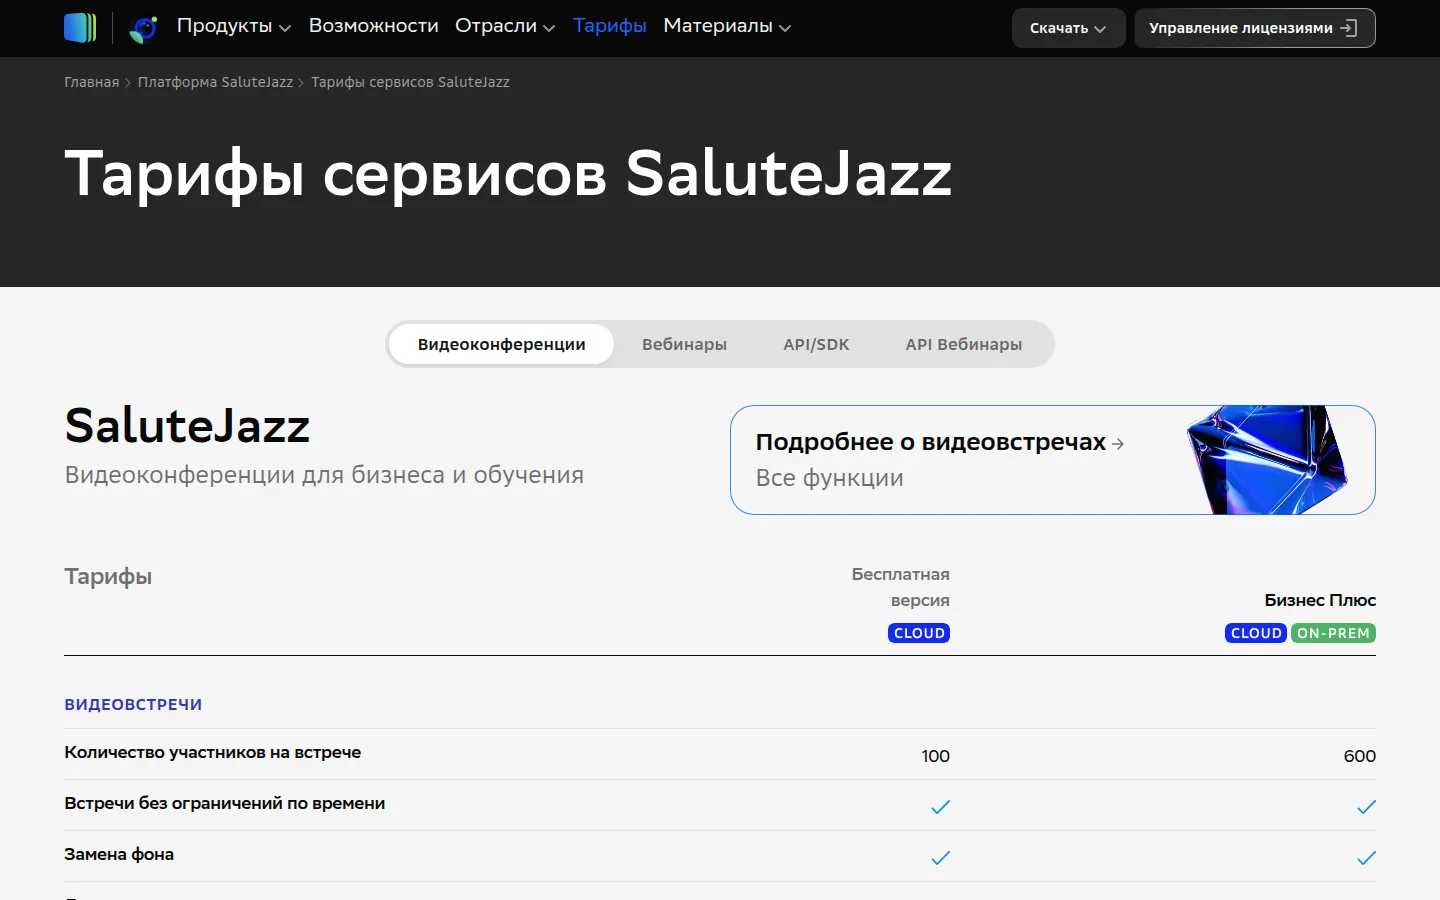The height and width of the screenshot is (900, 1440).
Task: Click the Тарифы table heading
Action: [x=108, y=577]
